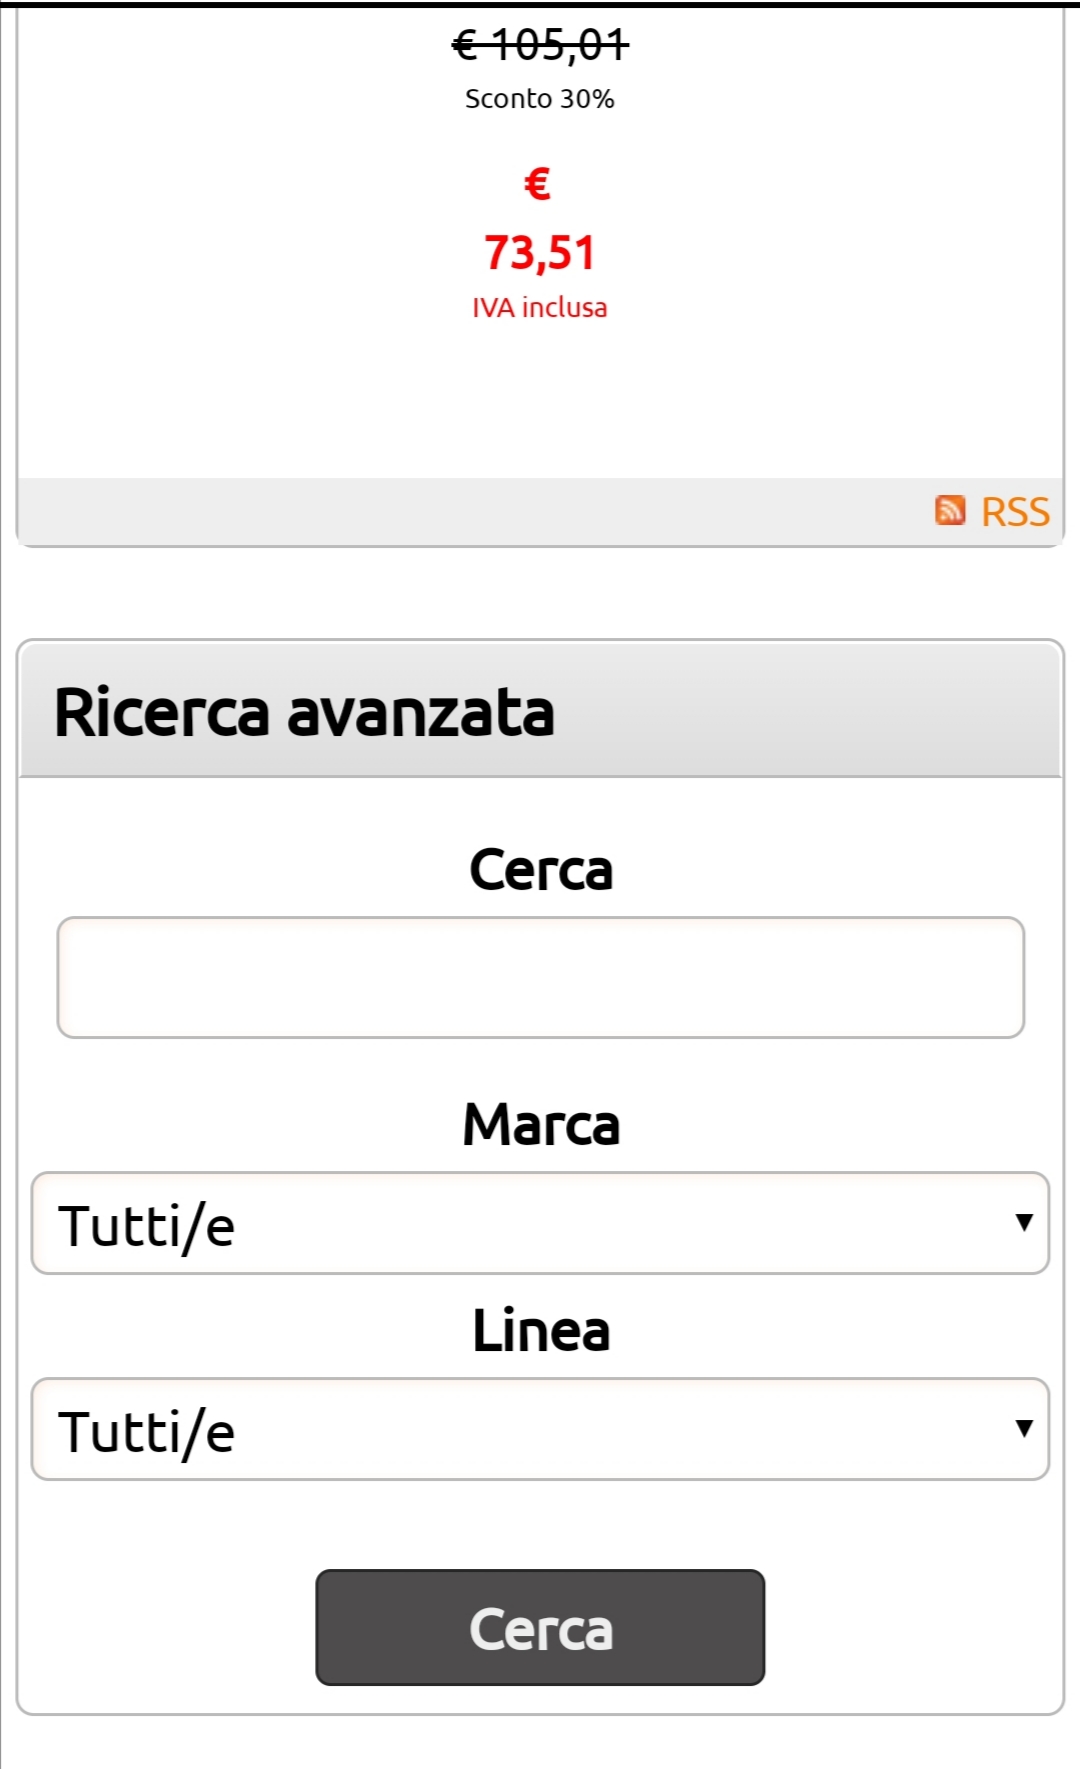1080x1769 pixels.
Task: Click the Cerca label above the text field
Action: click(540, 870)
